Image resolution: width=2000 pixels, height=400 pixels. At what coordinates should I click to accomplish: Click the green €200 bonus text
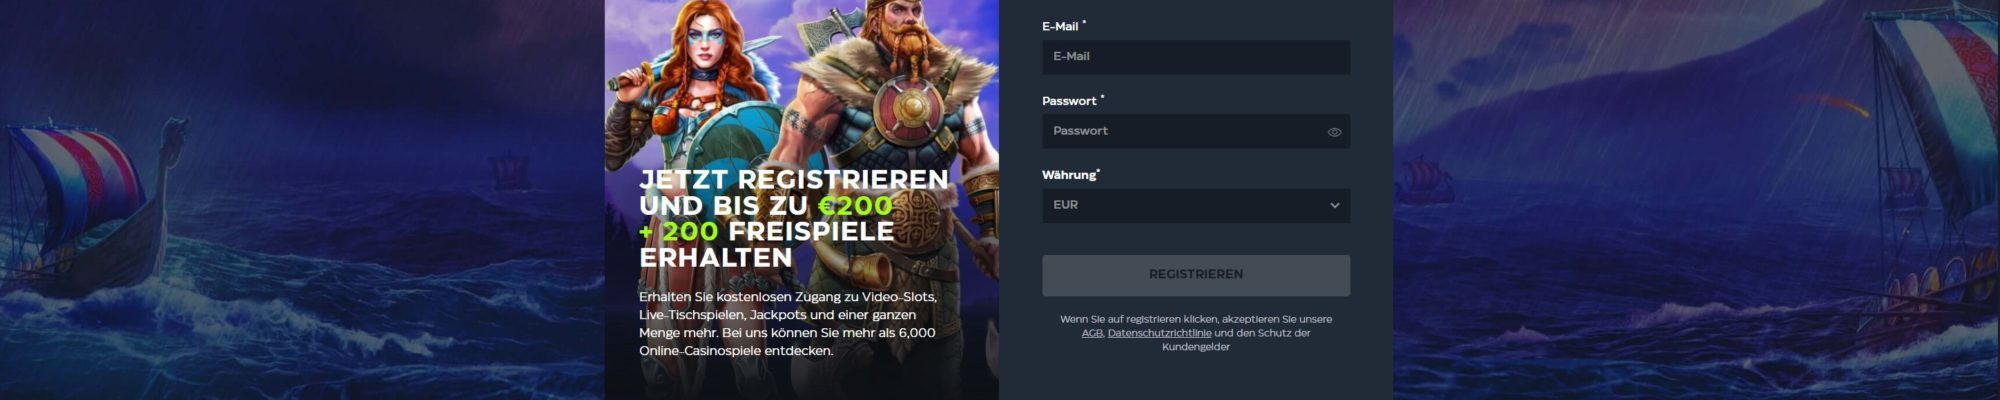855,205
